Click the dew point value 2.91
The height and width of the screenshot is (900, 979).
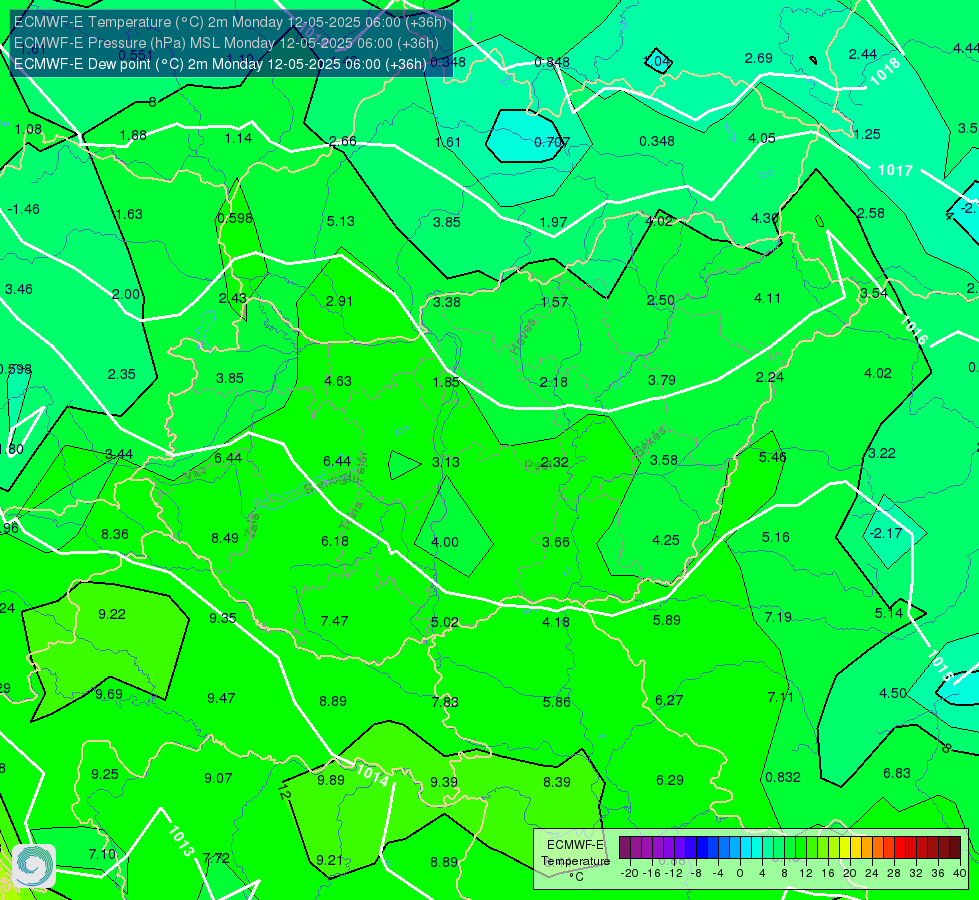point(339,301)
